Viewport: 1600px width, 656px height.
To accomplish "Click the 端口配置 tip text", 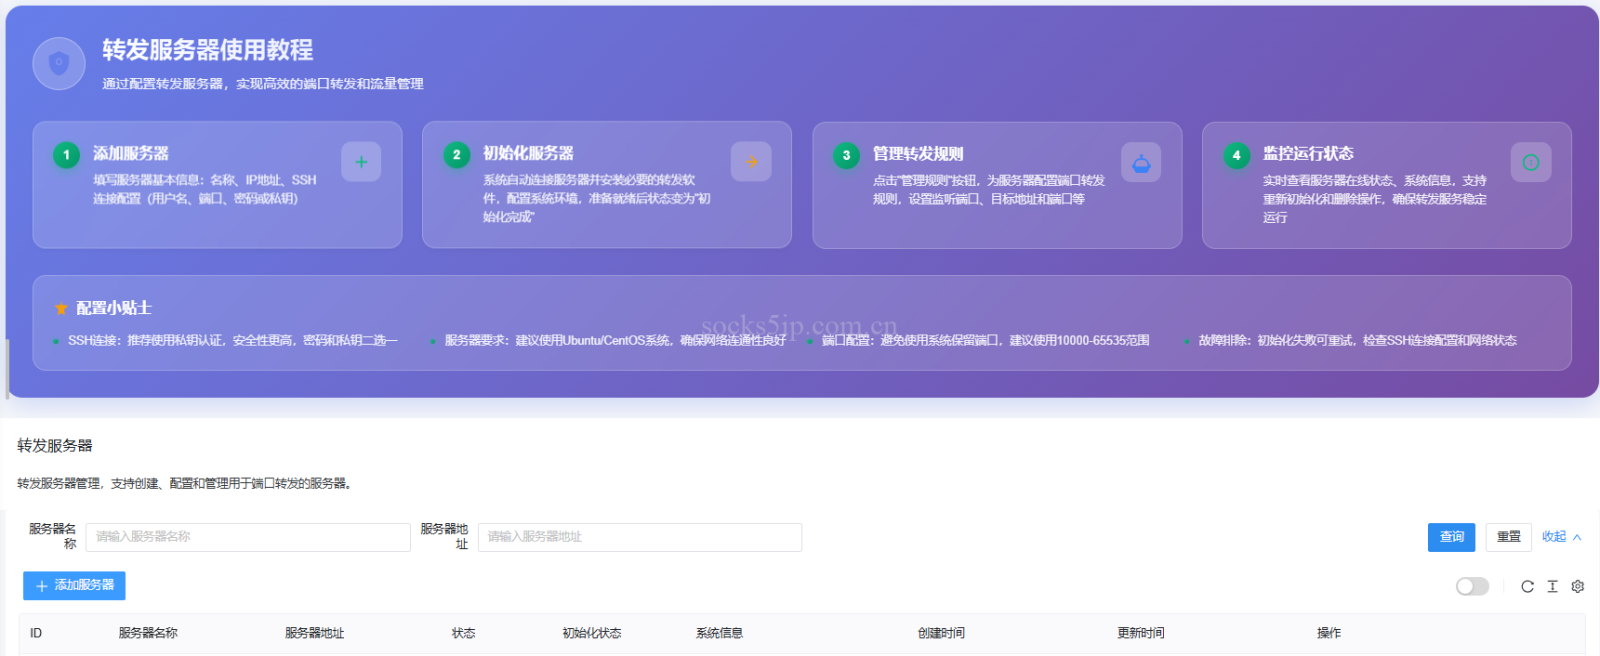I will pos(985,341).
